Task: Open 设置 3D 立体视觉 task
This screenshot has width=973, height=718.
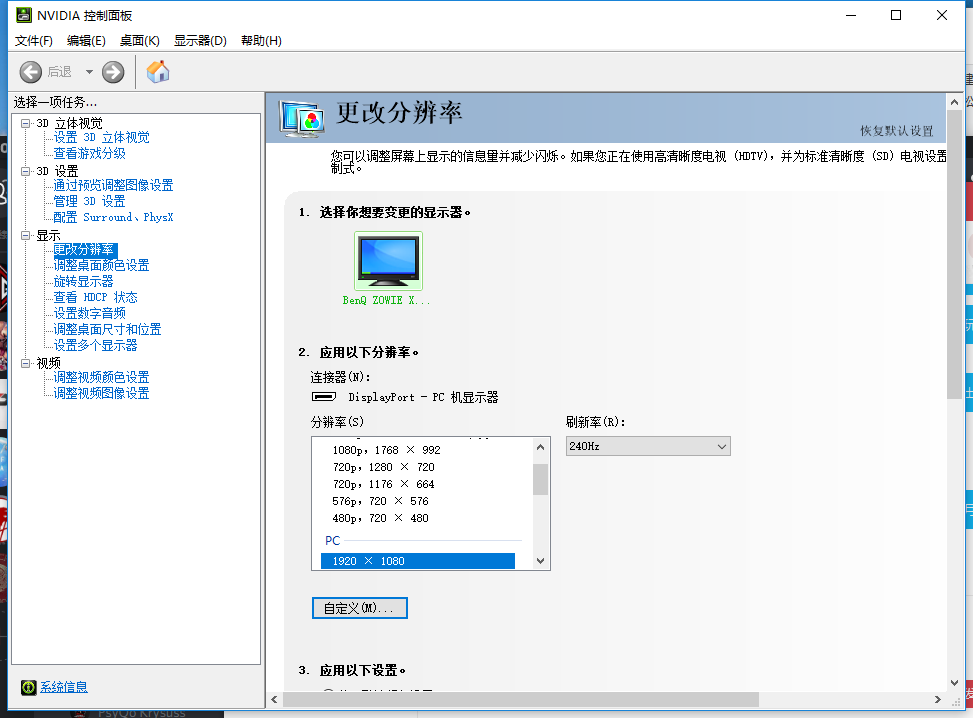Action: coord(101,137)
